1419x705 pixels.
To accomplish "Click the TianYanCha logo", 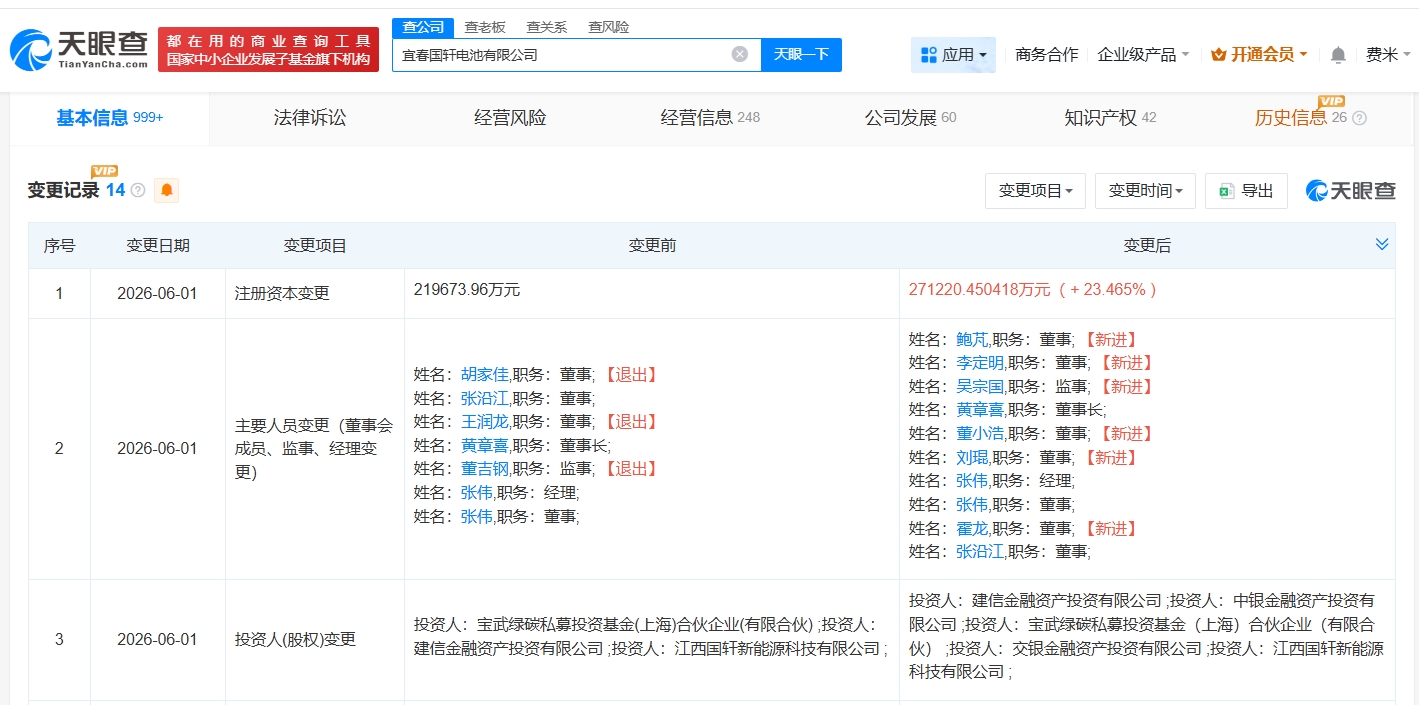I will [x=79, y=49].
